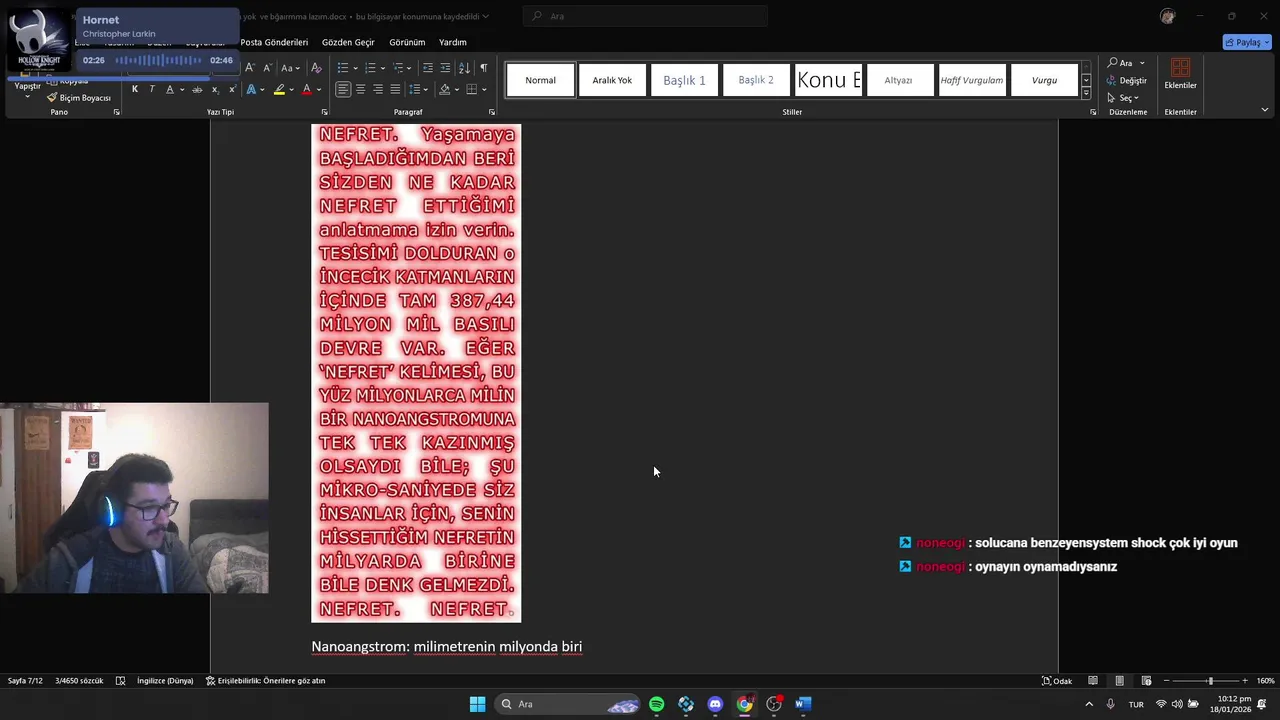Expand the font color dropdown arrow
1280x720 pixels.
318,89
